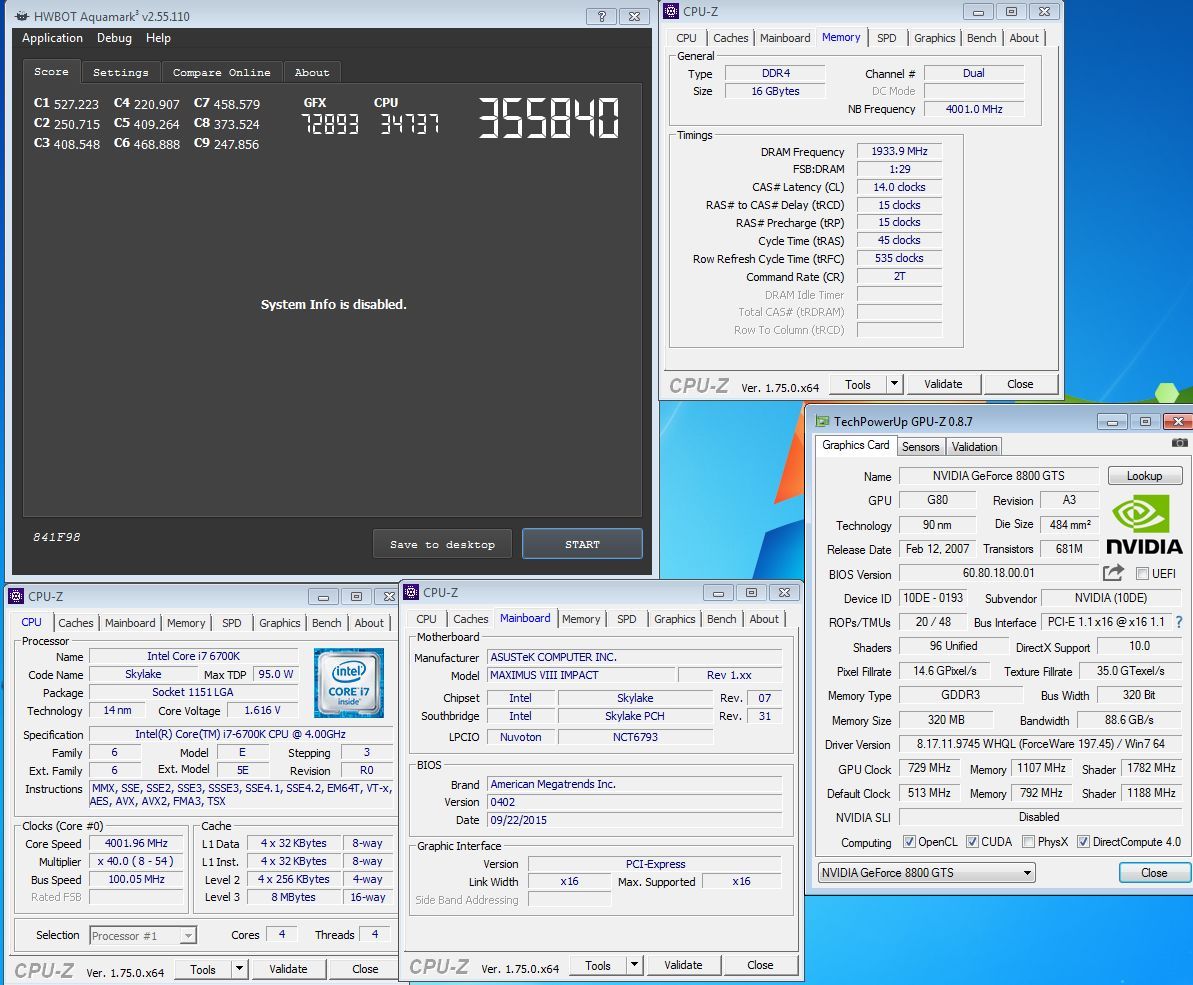
Task: Click the GFX score 72893
Action: (329, 124)
